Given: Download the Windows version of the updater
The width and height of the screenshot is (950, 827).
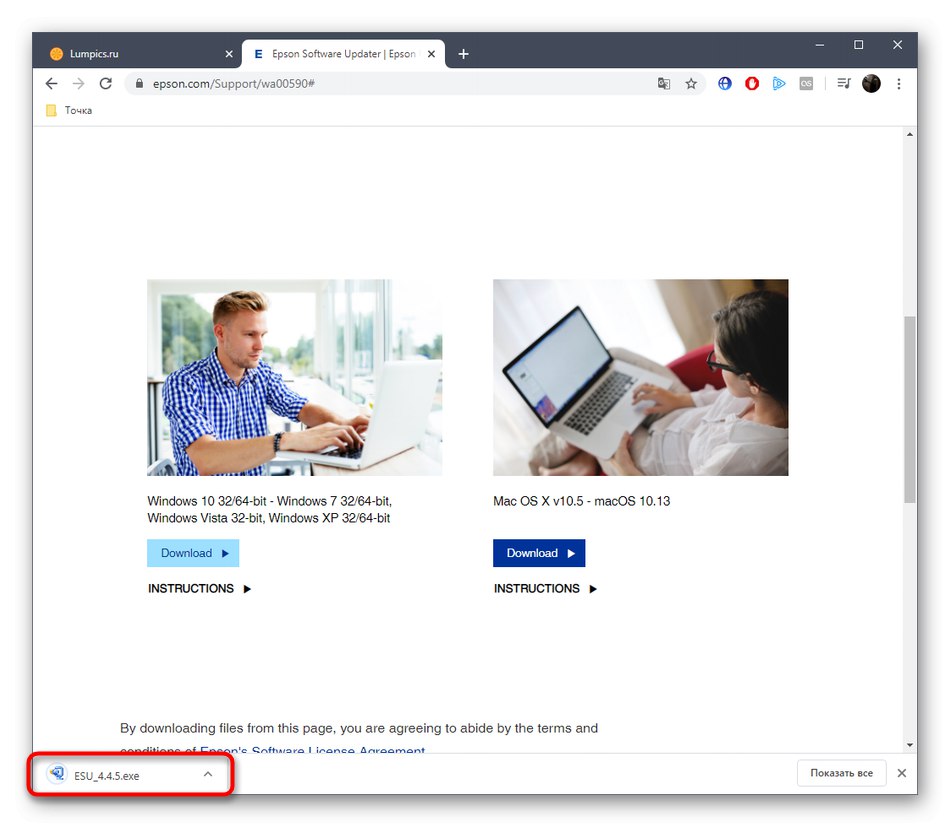Looking at the screenshot, I should pyautogui.click(x=193, y=553).
